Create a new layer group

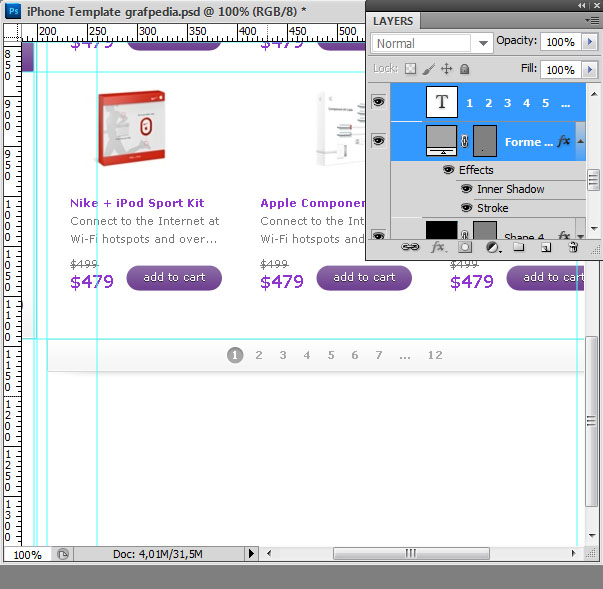click(x=519, y=247)
